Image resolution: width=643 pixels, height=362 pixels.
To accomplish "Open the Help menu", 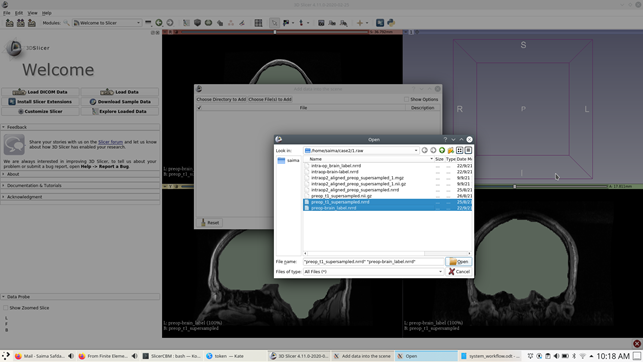I will click(x=46, y=13).
